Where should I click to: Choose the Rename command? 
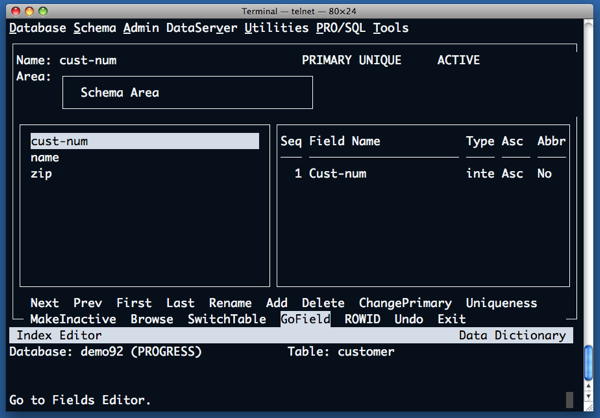click(230, 303)
